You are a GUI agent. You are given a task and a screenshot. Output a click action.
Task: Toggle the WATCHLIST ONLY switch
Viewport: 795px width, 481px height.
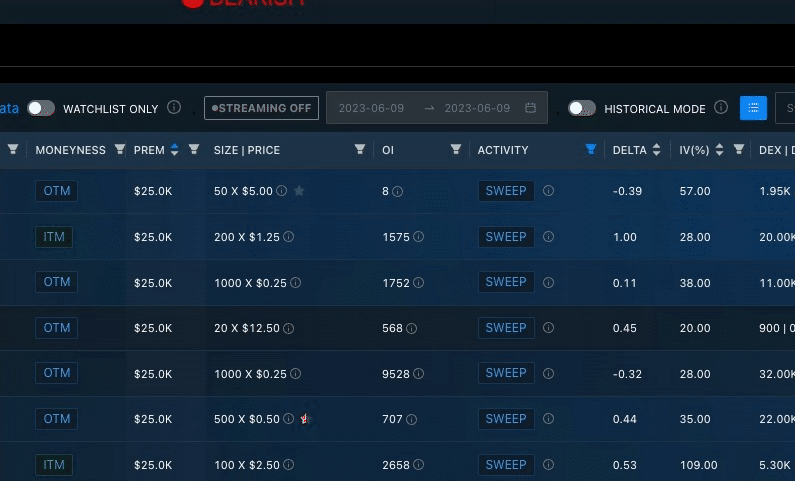tap(41, 108)
